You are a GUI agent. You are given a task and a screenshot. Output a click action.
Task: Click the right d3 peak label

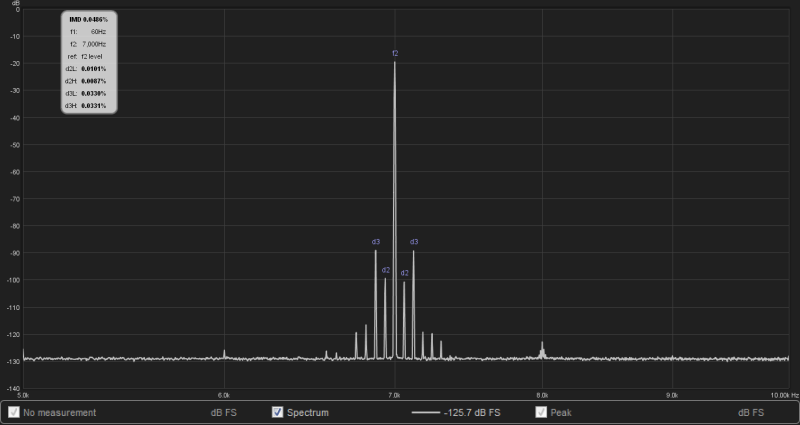(x=414, y=242)
